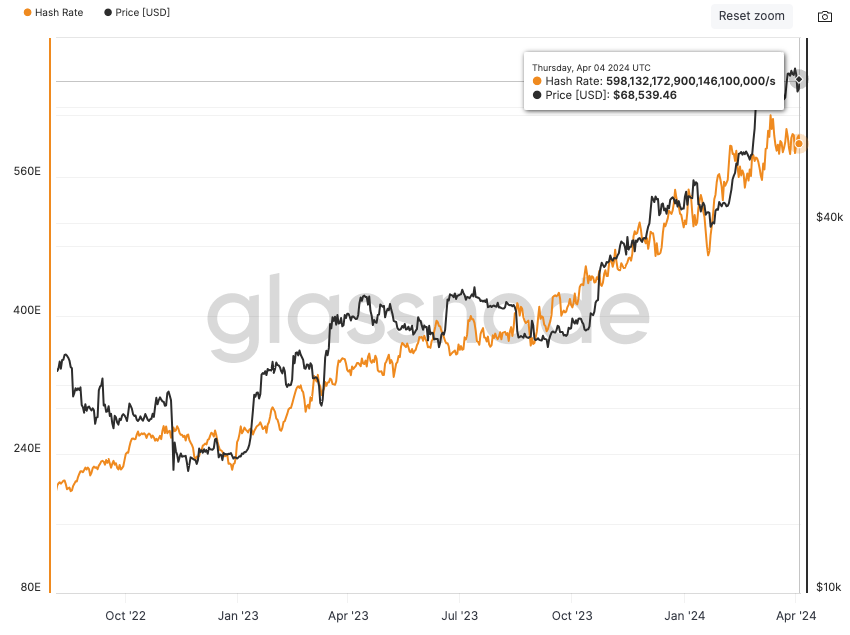Viewport: 850px width, 635px height.
Task: Click the Oct '22 x-axis label
Action: click(125, 616)
